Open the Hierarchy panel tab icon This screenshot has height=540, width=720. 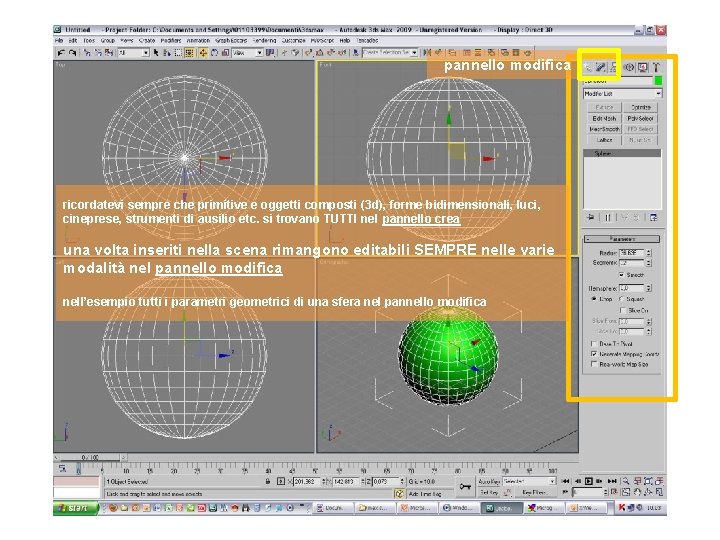[613, 68]
